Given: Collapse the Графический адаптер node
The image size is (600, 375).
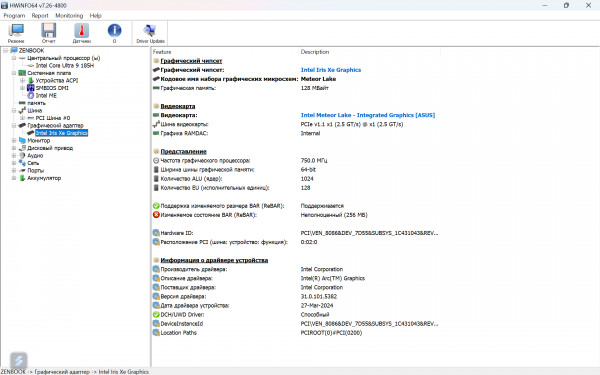Looking at the screenshot, I should pos(14,126).
